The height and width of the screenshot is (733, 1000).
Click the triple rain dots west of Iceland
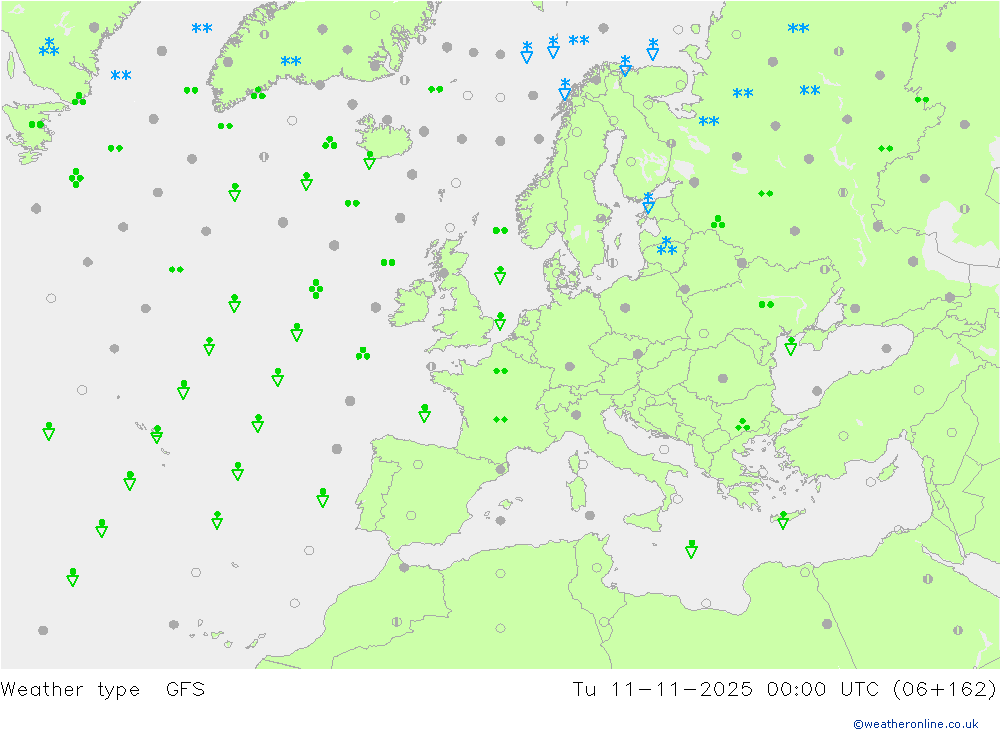(330, 142)
